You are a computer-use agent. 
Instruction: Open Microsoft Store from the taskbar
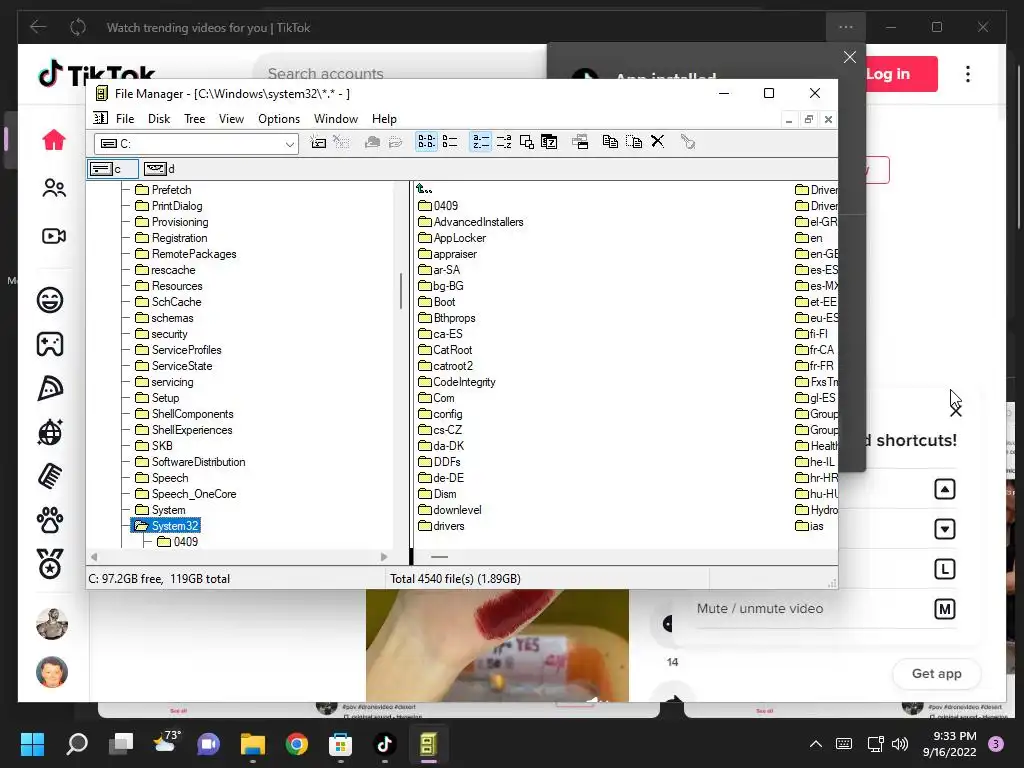340,743
